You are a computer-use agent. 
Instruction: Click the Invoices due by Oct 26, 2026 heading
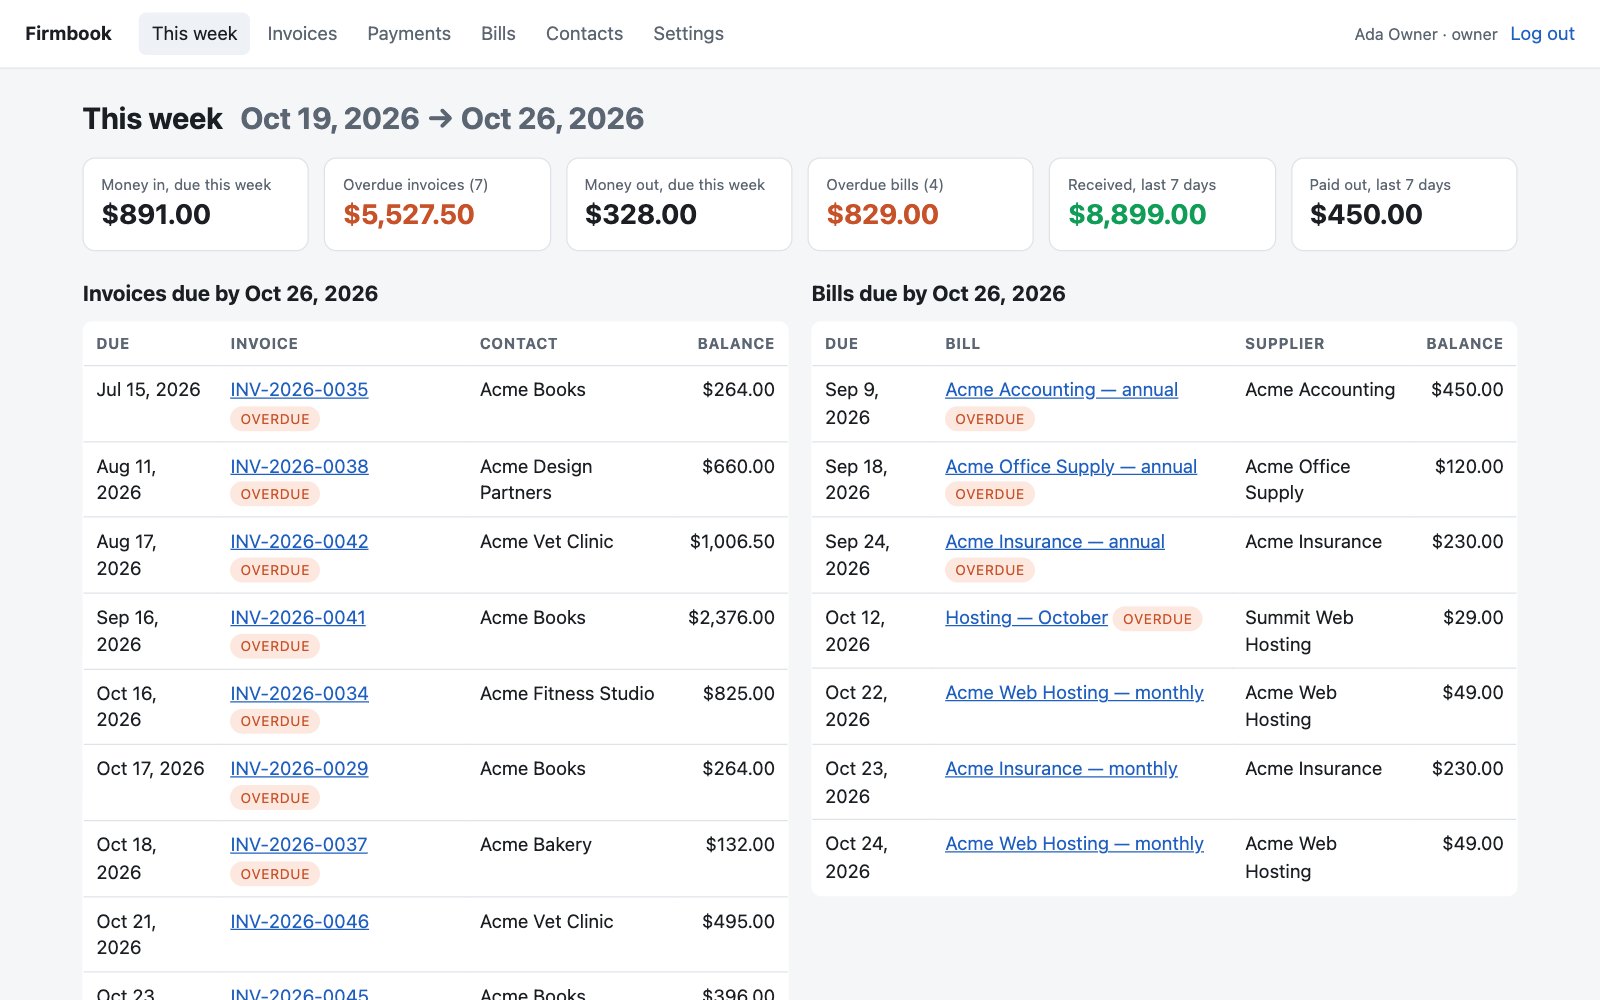(x=230, y=294)
